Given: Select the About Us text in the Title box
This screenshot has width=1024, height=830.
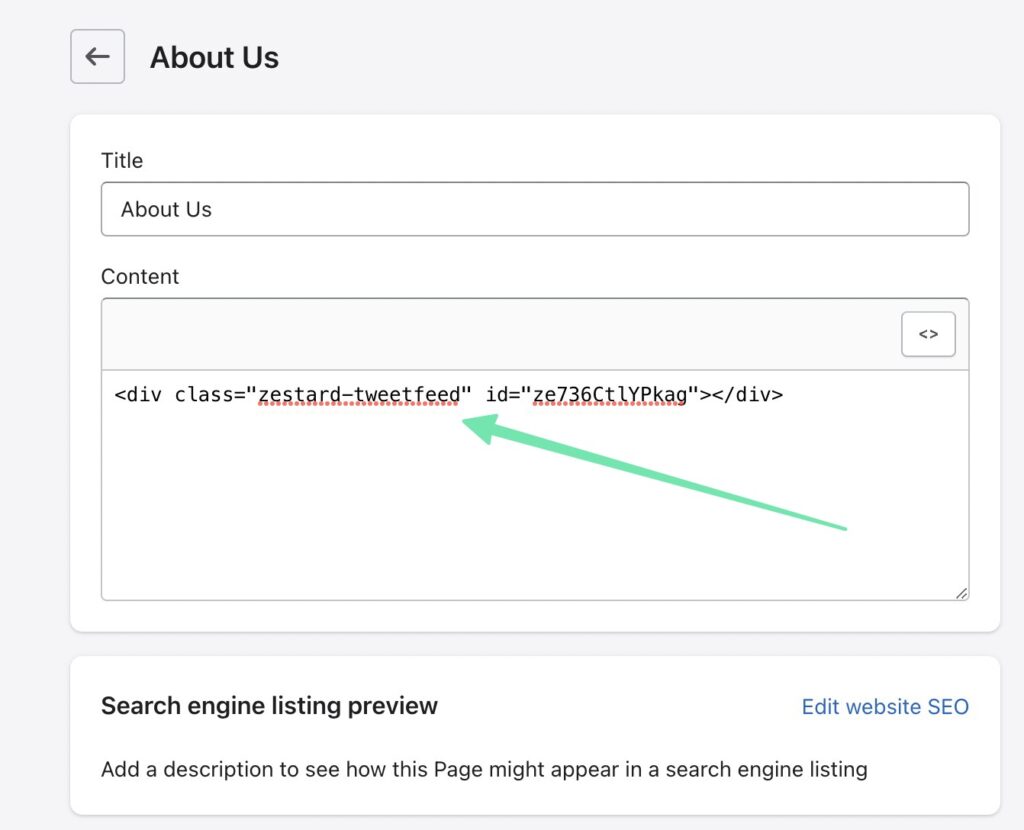Looking at the screenshot, I should 166,209.
